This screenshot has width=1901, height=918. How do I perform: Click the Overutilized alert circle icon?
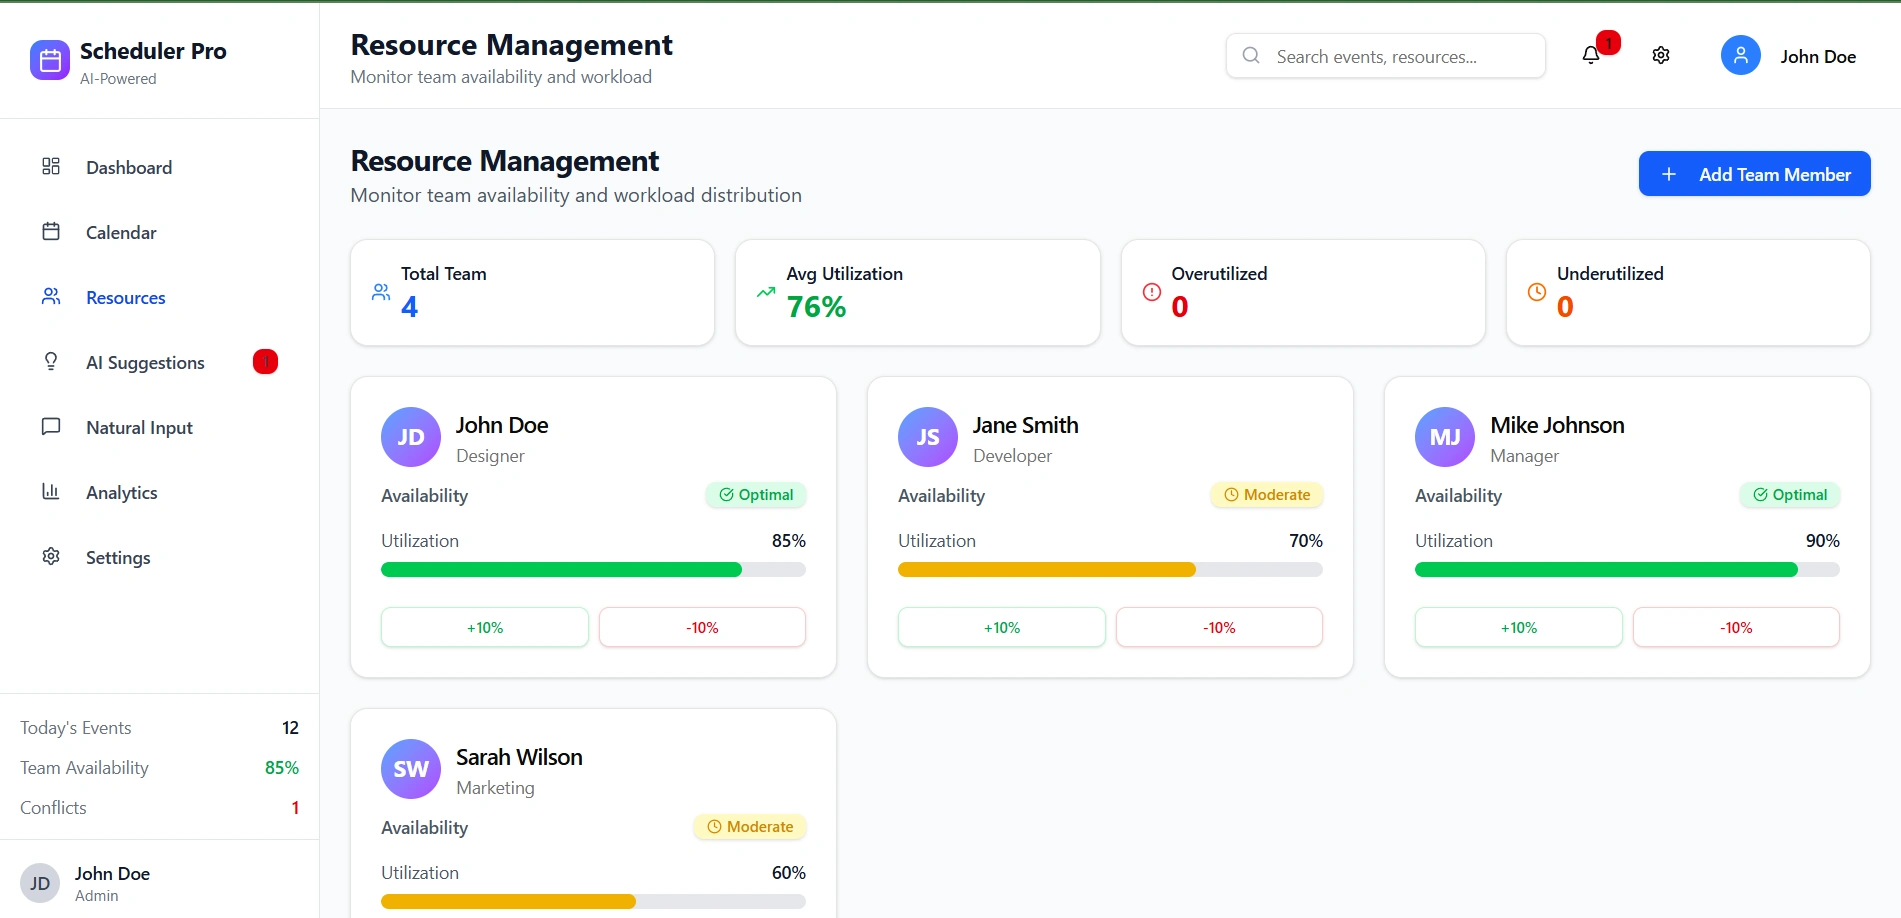[1152, 292]
